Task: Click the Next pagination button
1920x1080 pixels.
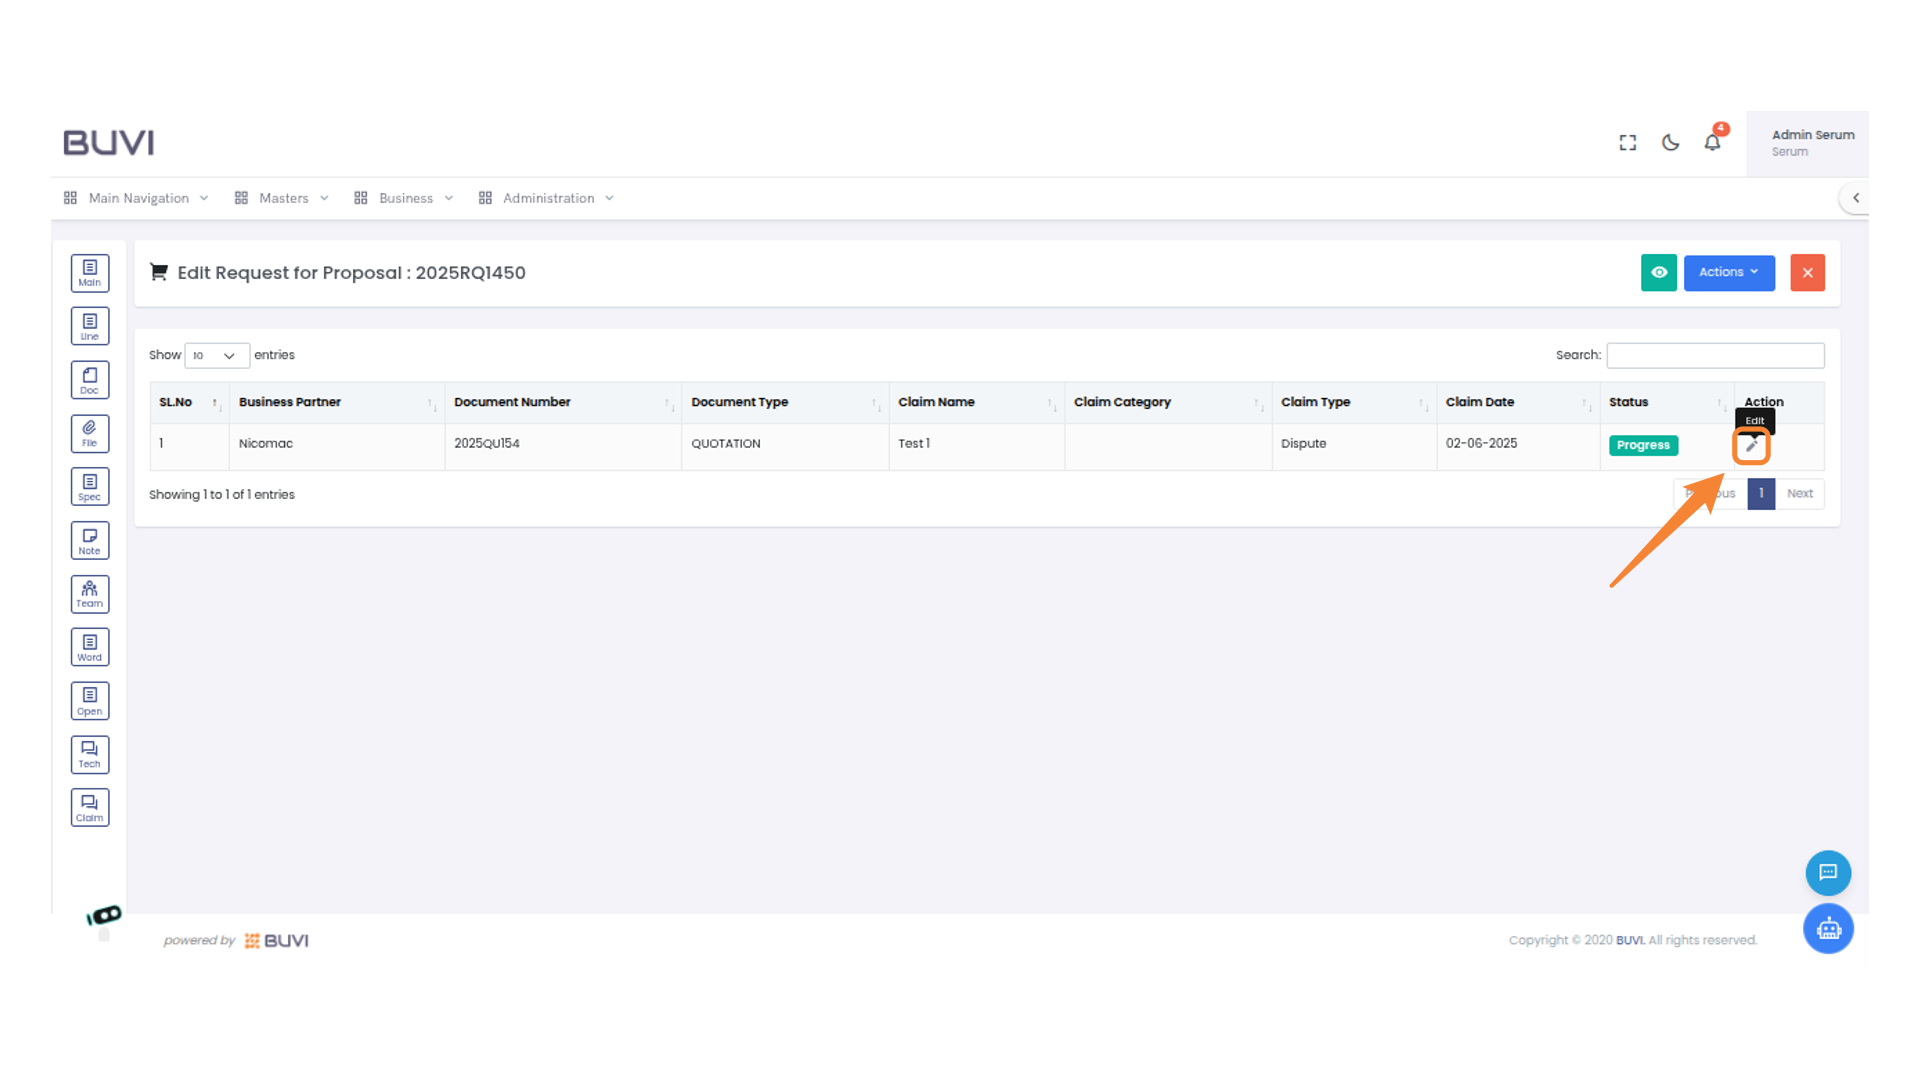Action: click(x=1799, y=494)
